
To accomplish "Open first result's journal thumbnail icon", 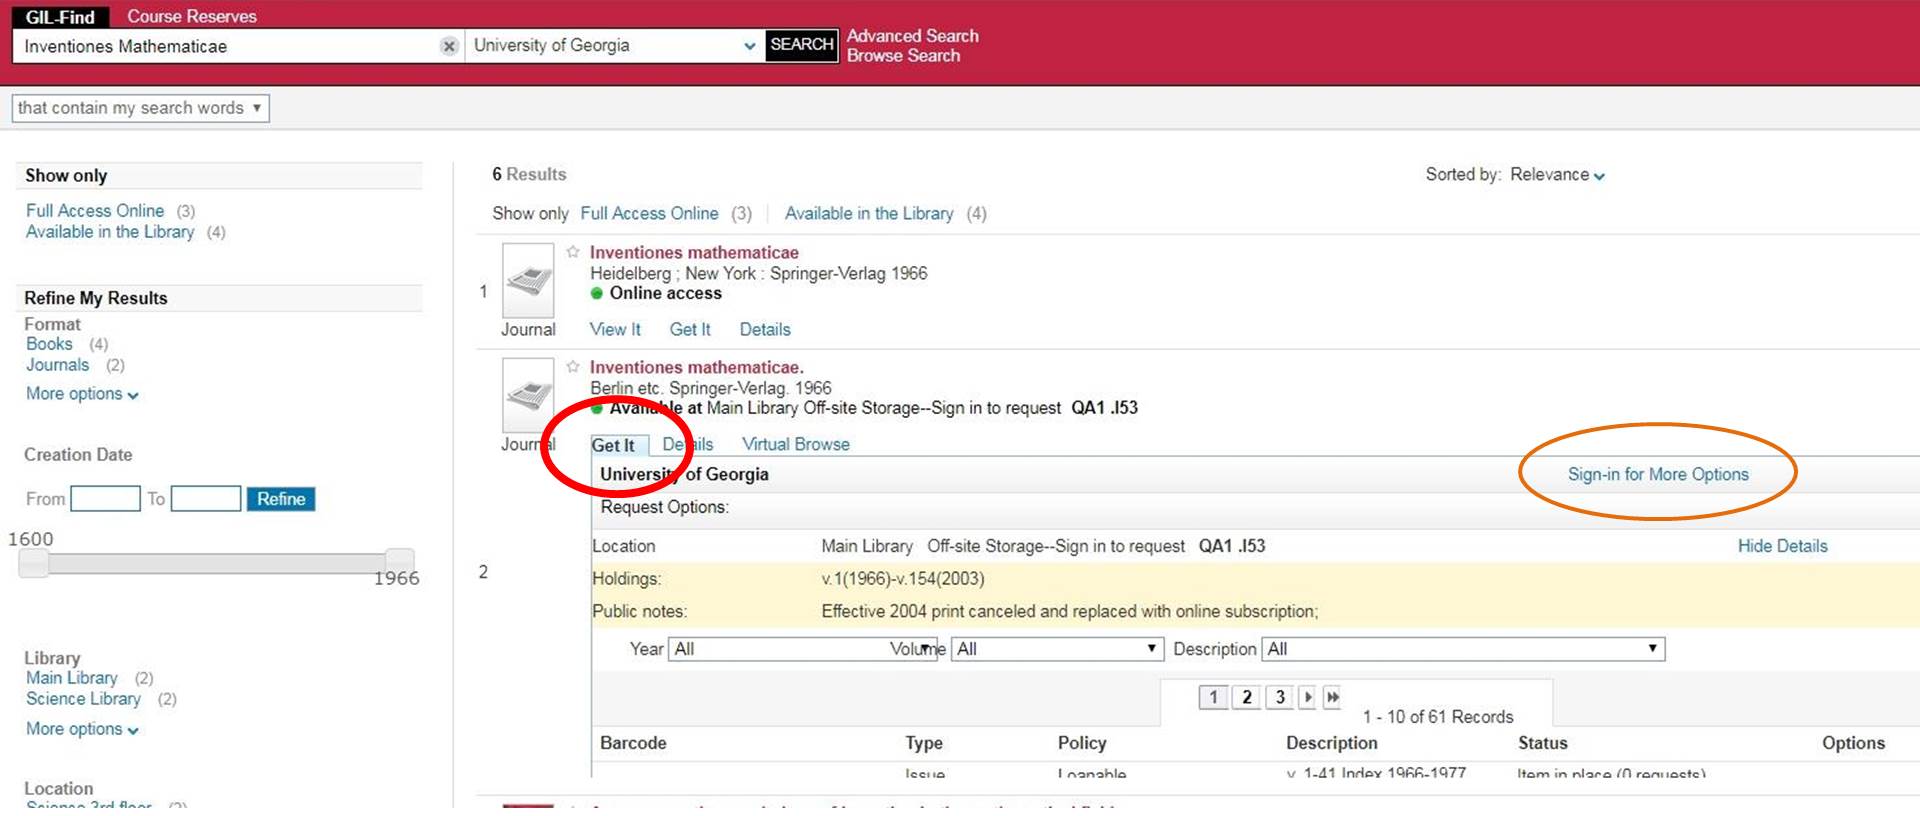I will click(x=527, y=281).
